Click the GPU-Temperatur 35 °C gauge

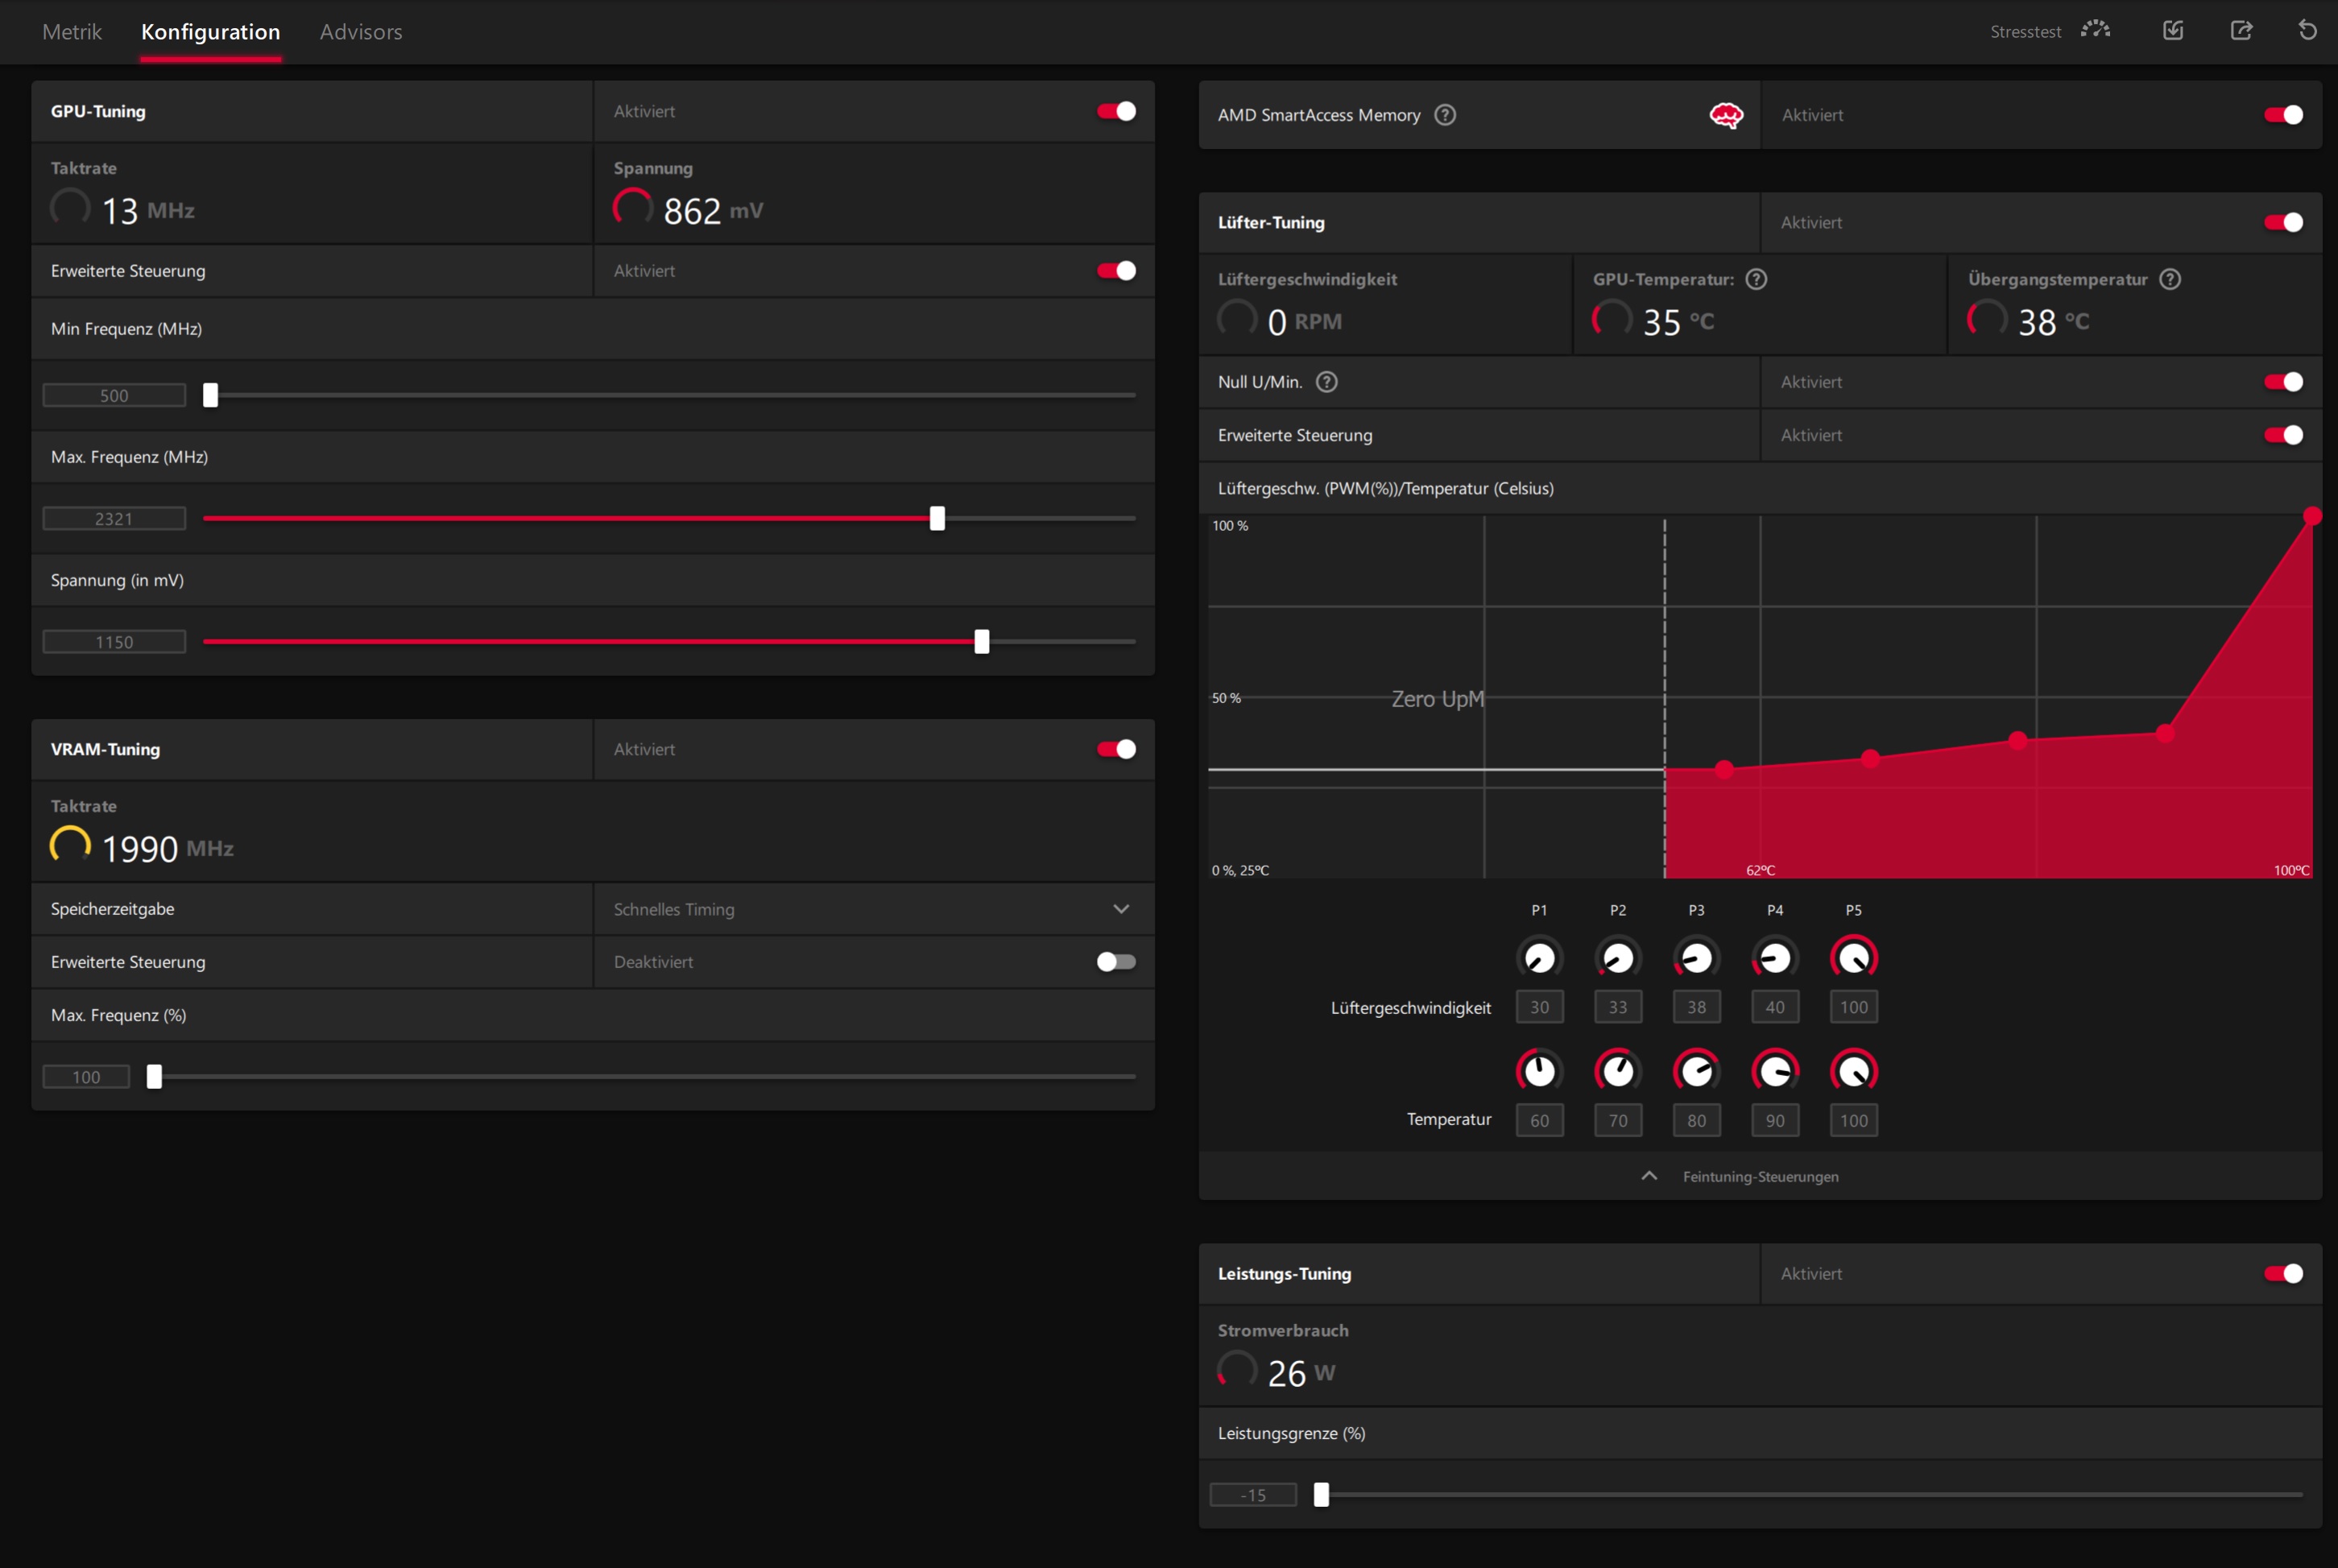click(x=1612, y=319)
